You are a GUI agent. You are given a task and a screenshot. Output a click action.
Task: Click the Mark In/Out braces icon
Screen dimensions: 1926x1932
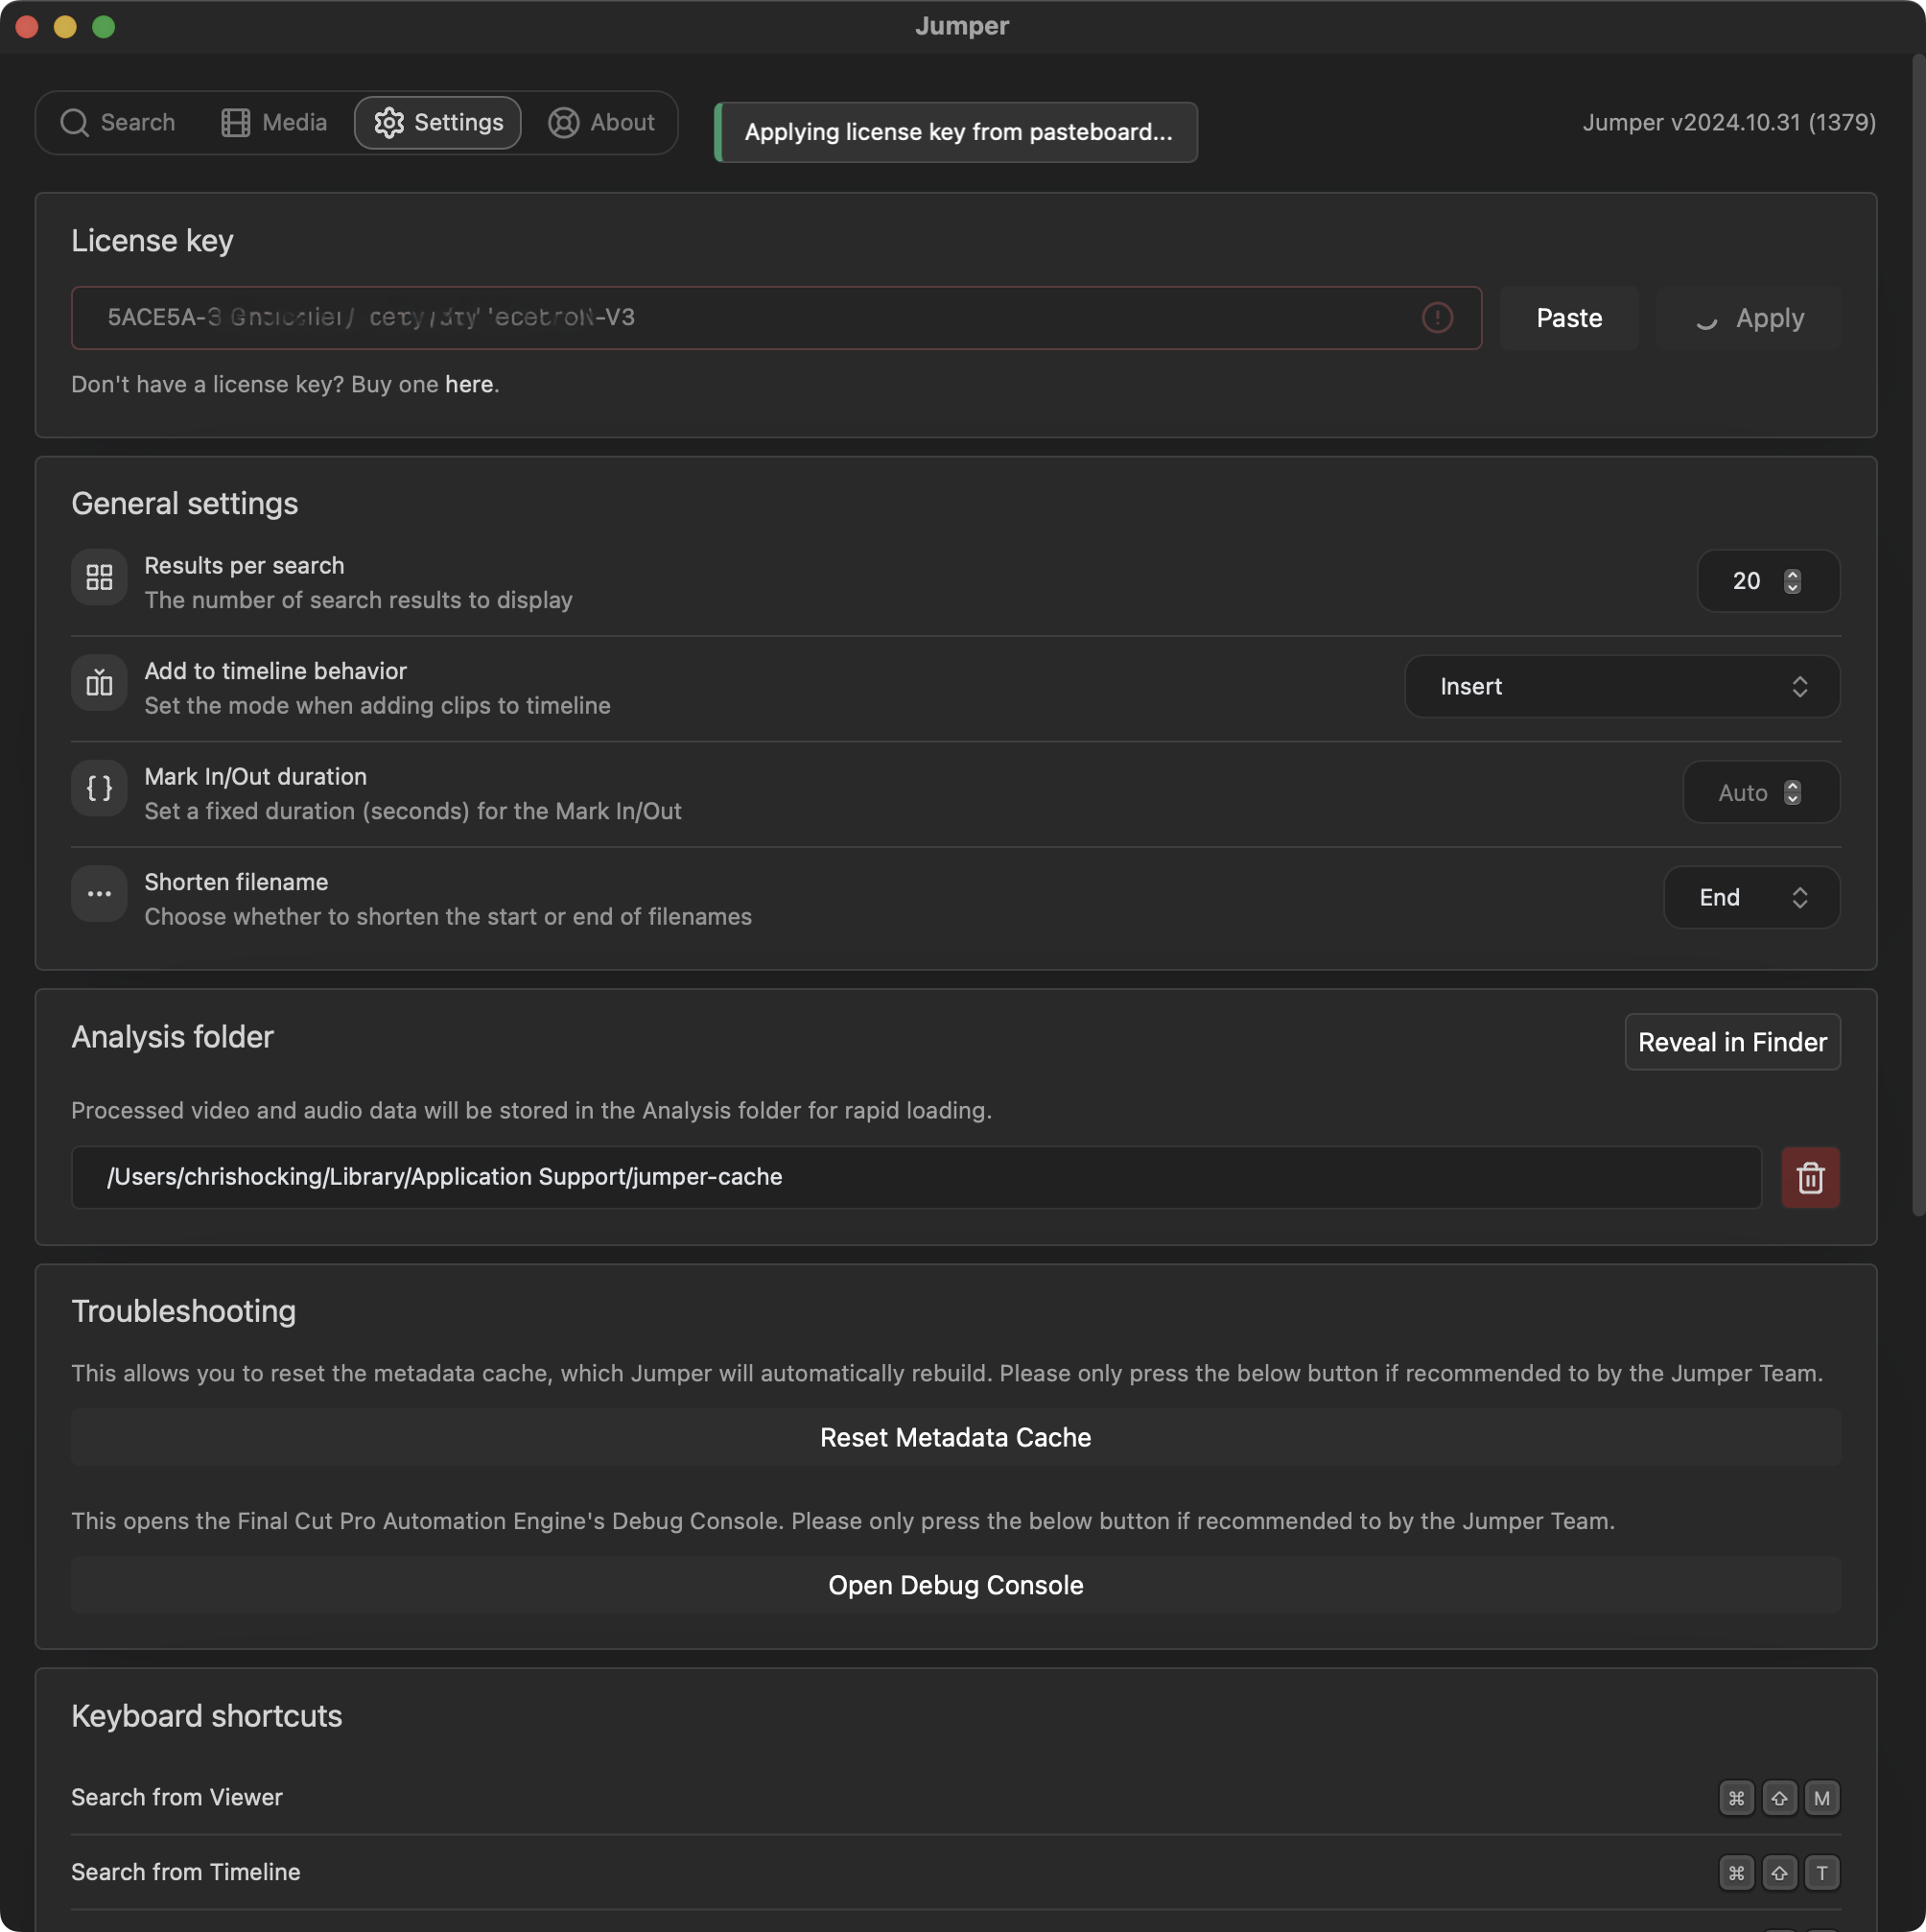click(x=99, y=789)
